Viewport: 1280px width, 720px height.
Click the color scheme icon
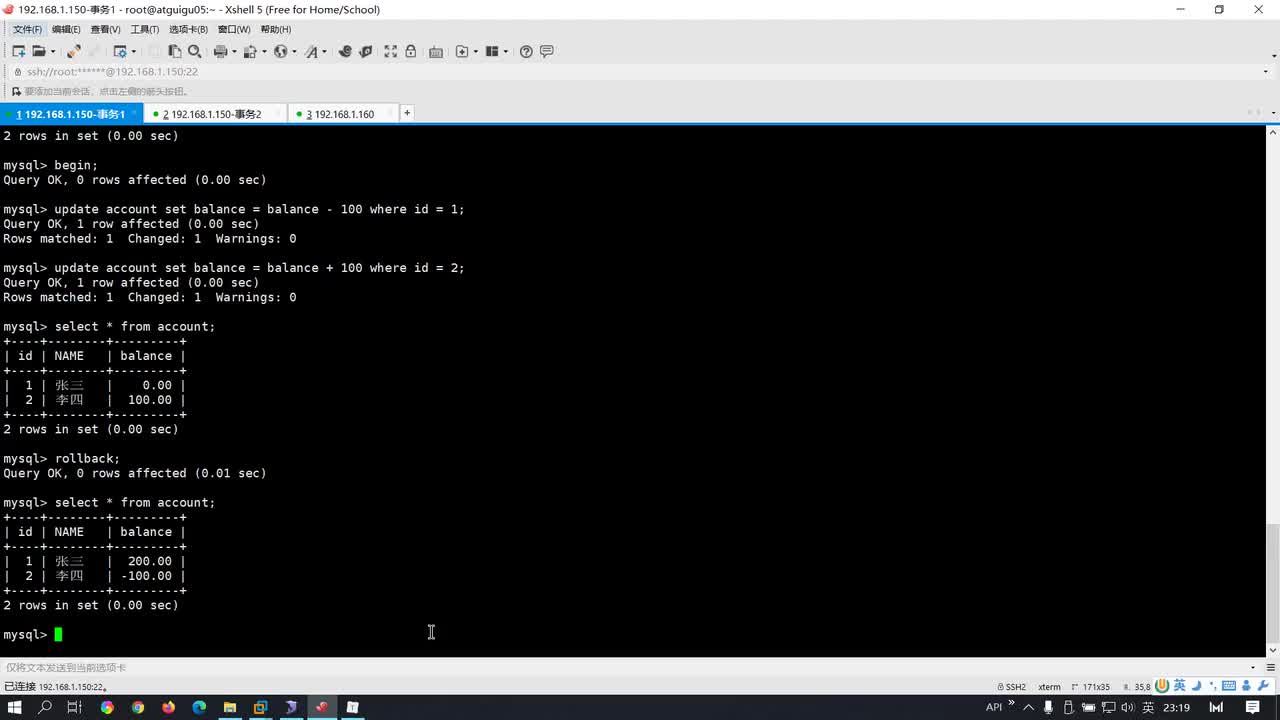click(x=250, y=51)
